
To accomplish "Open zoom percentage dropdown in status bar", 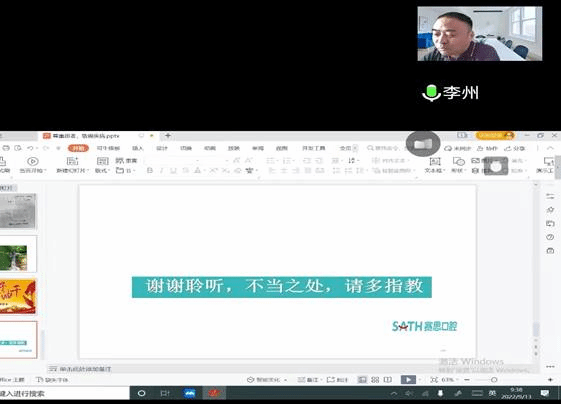I will (x=449, y=380).
